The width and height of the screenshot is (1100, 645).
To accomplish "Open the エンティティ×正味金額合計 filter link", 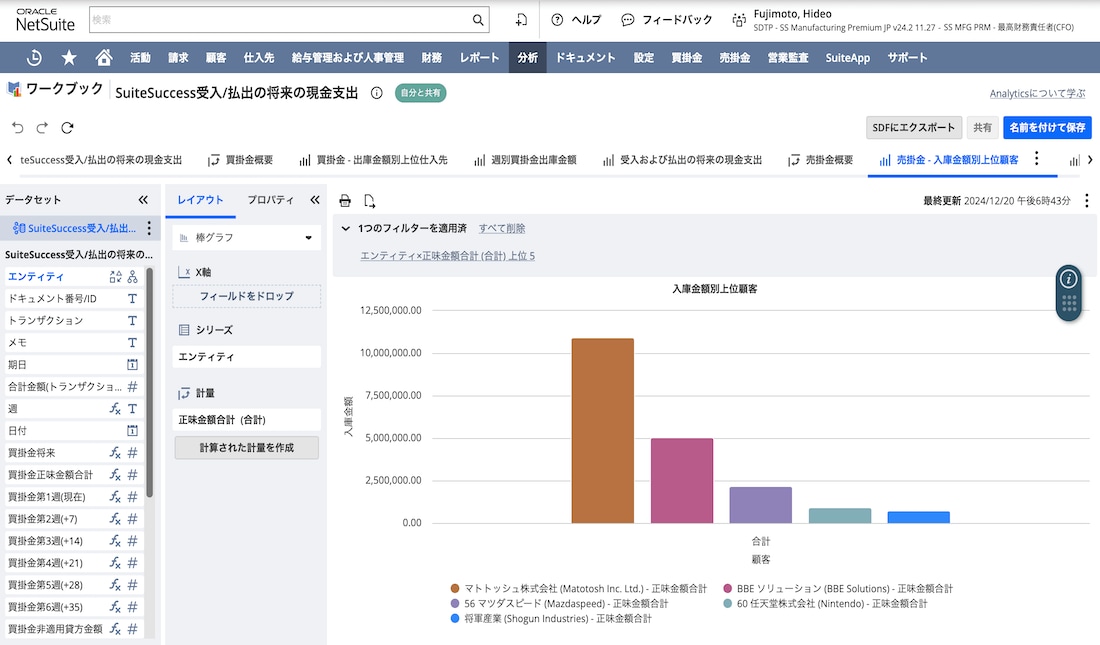I will [x=448, y=256].
